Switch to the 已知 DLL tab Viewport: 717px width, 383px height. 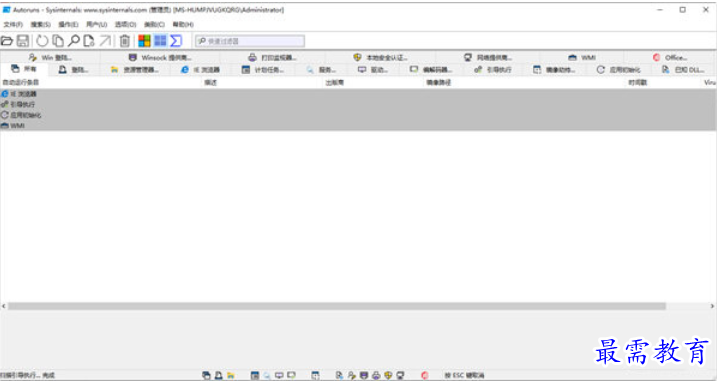pos(683,70)
